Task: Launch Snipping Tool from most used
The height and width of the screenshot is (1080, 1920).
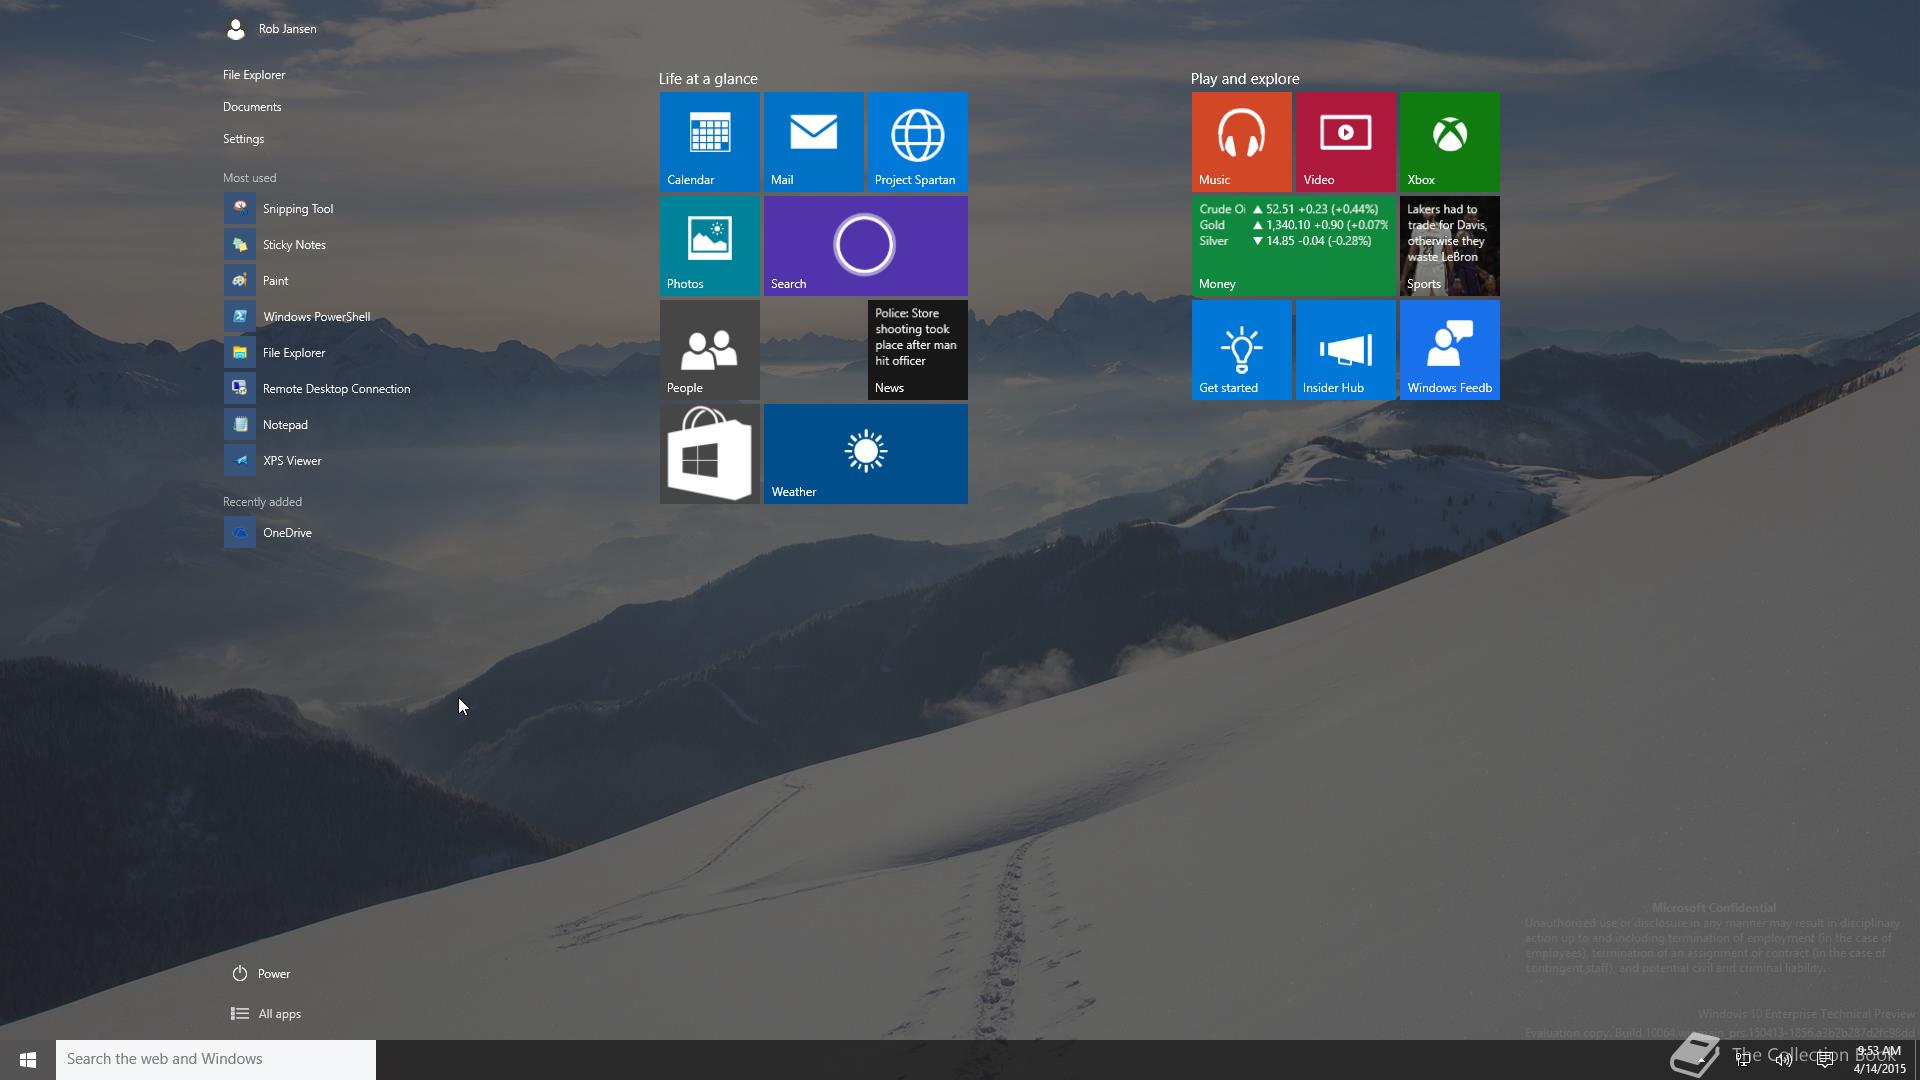Action: point(279,209)
